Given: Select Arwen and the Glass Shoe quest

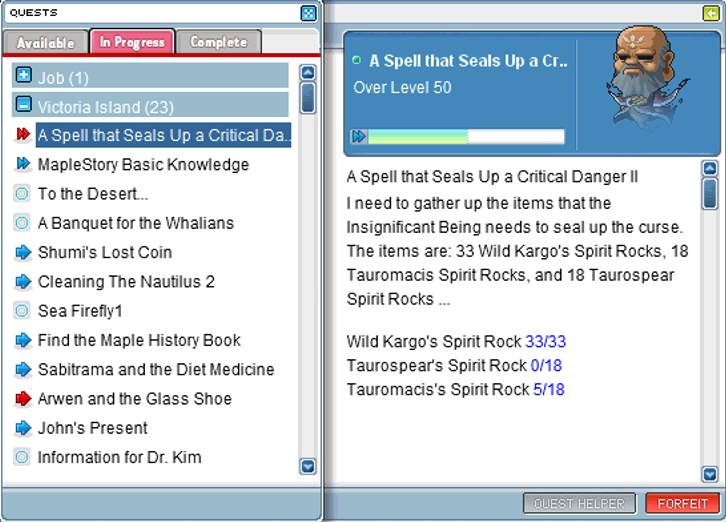Looking at the screenshot, I should 135,398.
